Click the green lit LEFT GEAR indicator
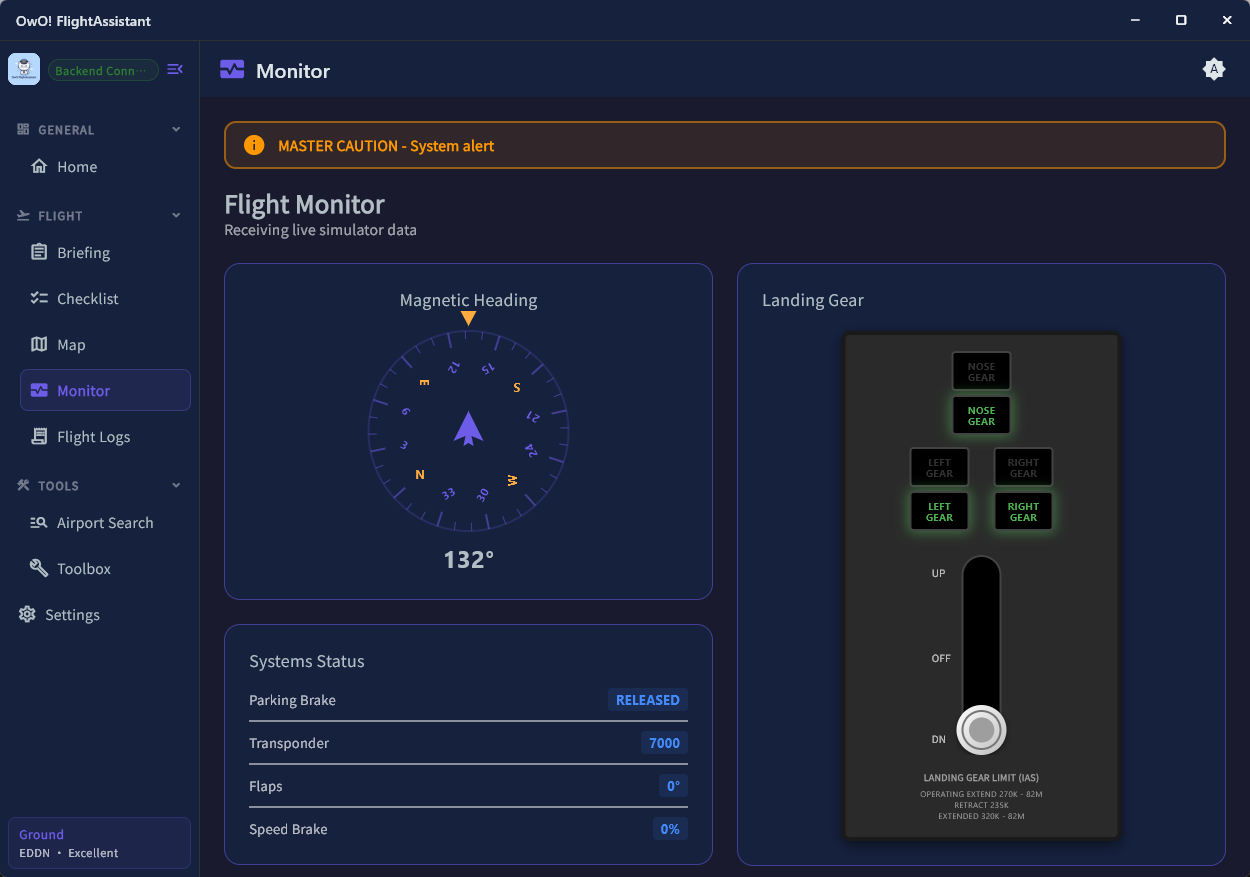The width and height of the screenshot is (1250, 877). 939,511
